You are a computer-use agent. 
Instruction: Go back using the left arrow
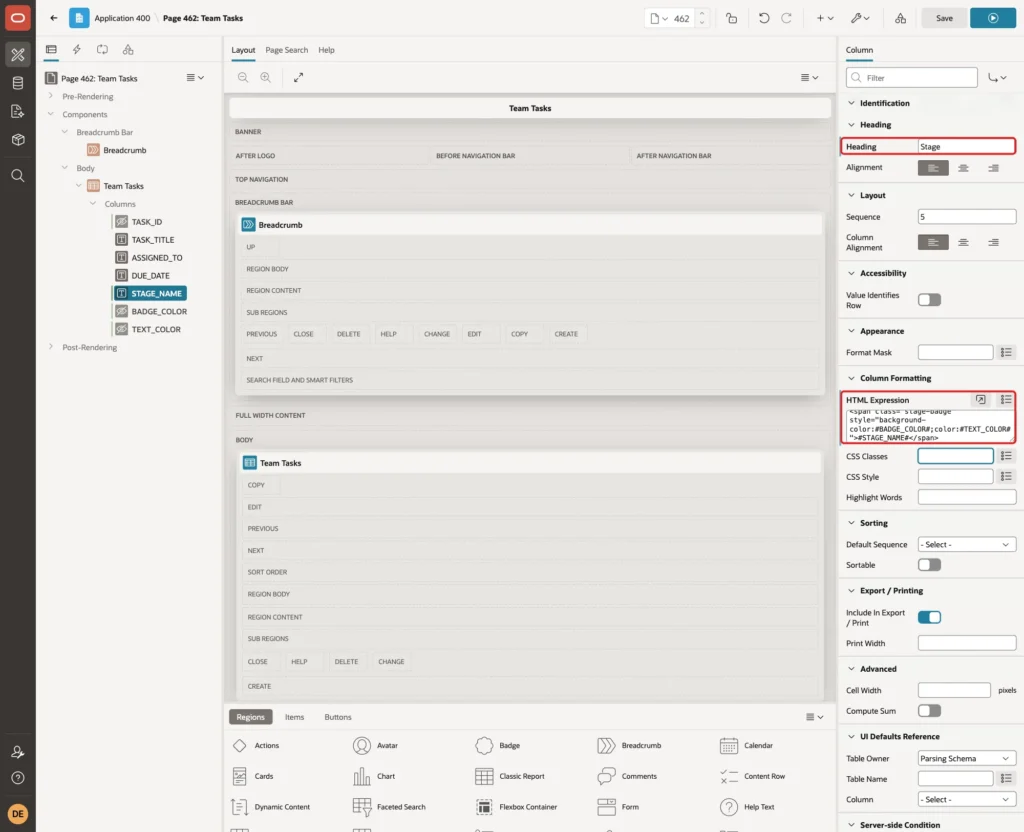54,18
